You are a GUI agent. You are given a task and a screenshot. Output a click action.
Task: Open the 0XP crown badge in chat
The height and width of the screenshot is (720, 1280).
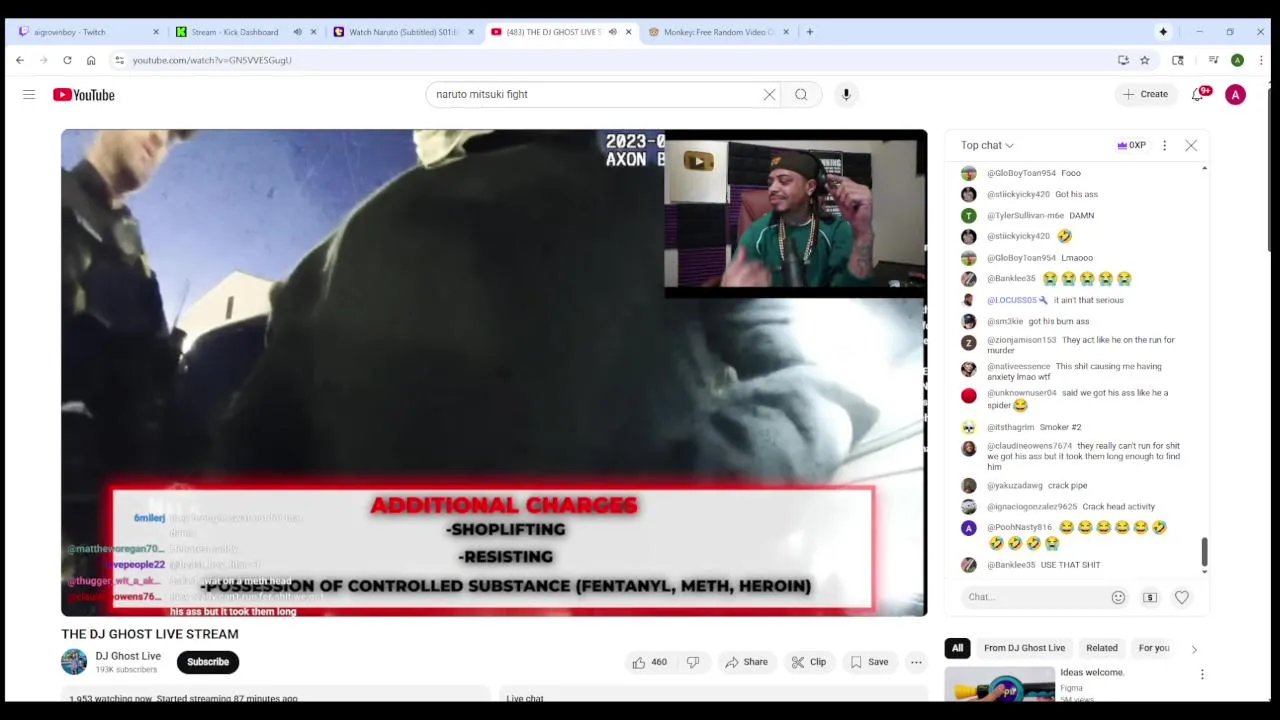point(1130,145)
